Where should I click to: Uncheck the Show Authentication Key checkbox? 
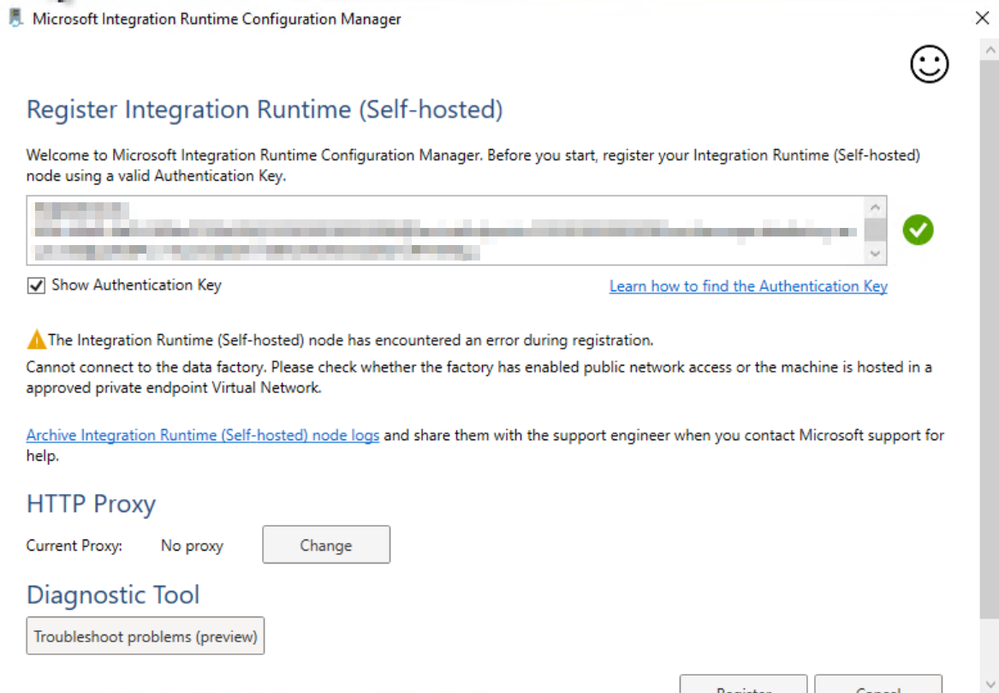coord(36,285)
